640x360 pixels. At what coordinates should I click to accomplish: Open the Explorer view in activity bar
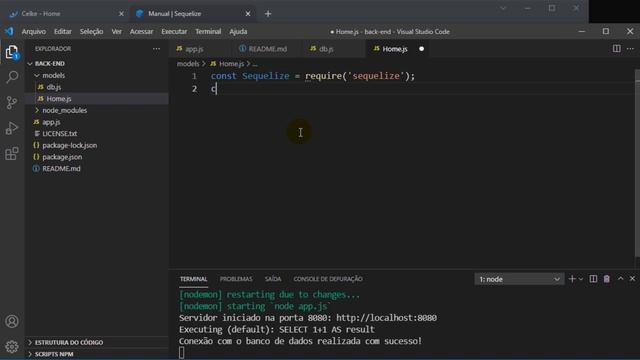tap(12, 52)
